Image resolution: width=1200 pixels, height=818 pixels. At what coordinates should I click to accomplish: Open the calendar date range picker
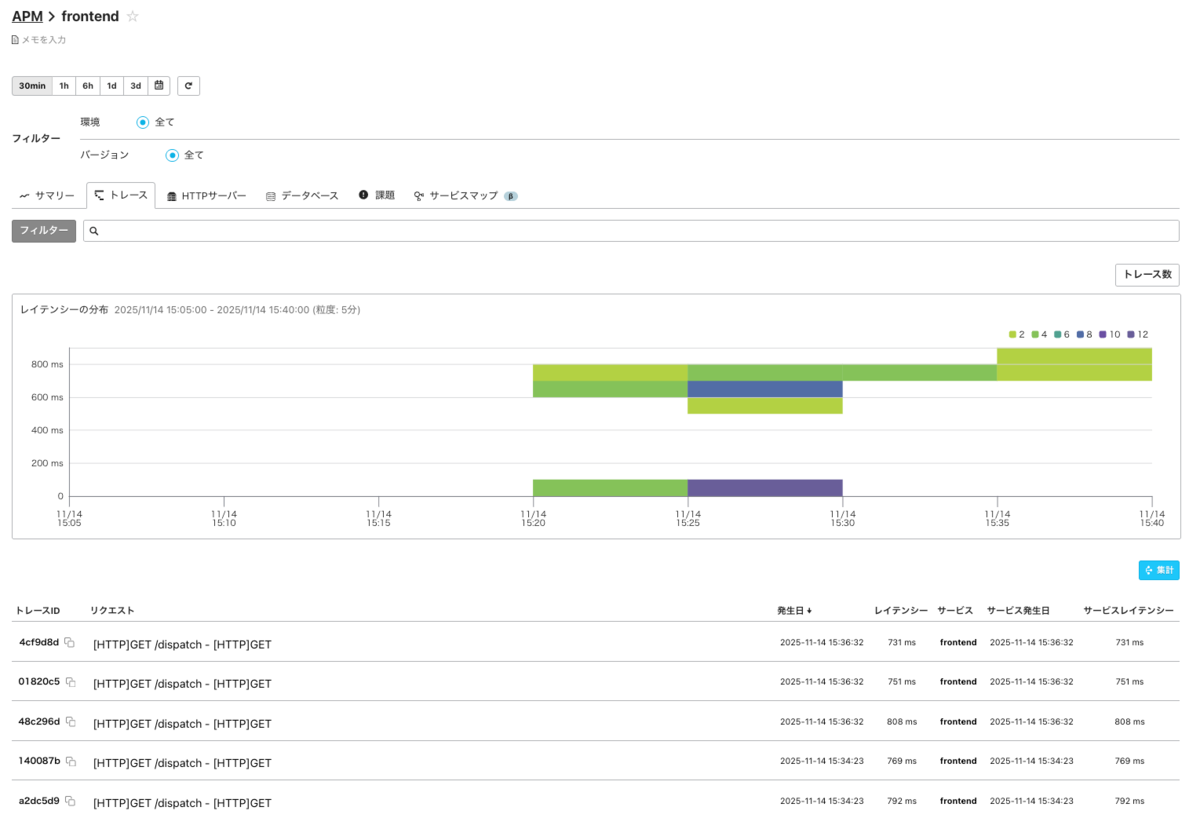[x=159, y=86]
